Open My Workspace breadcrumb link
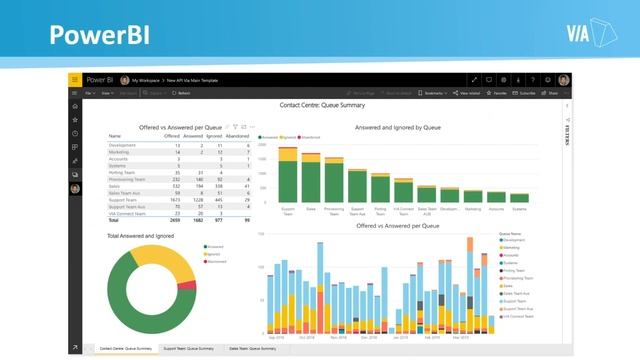The width and height of the screenshot is (640, 360). pos(146,80)
